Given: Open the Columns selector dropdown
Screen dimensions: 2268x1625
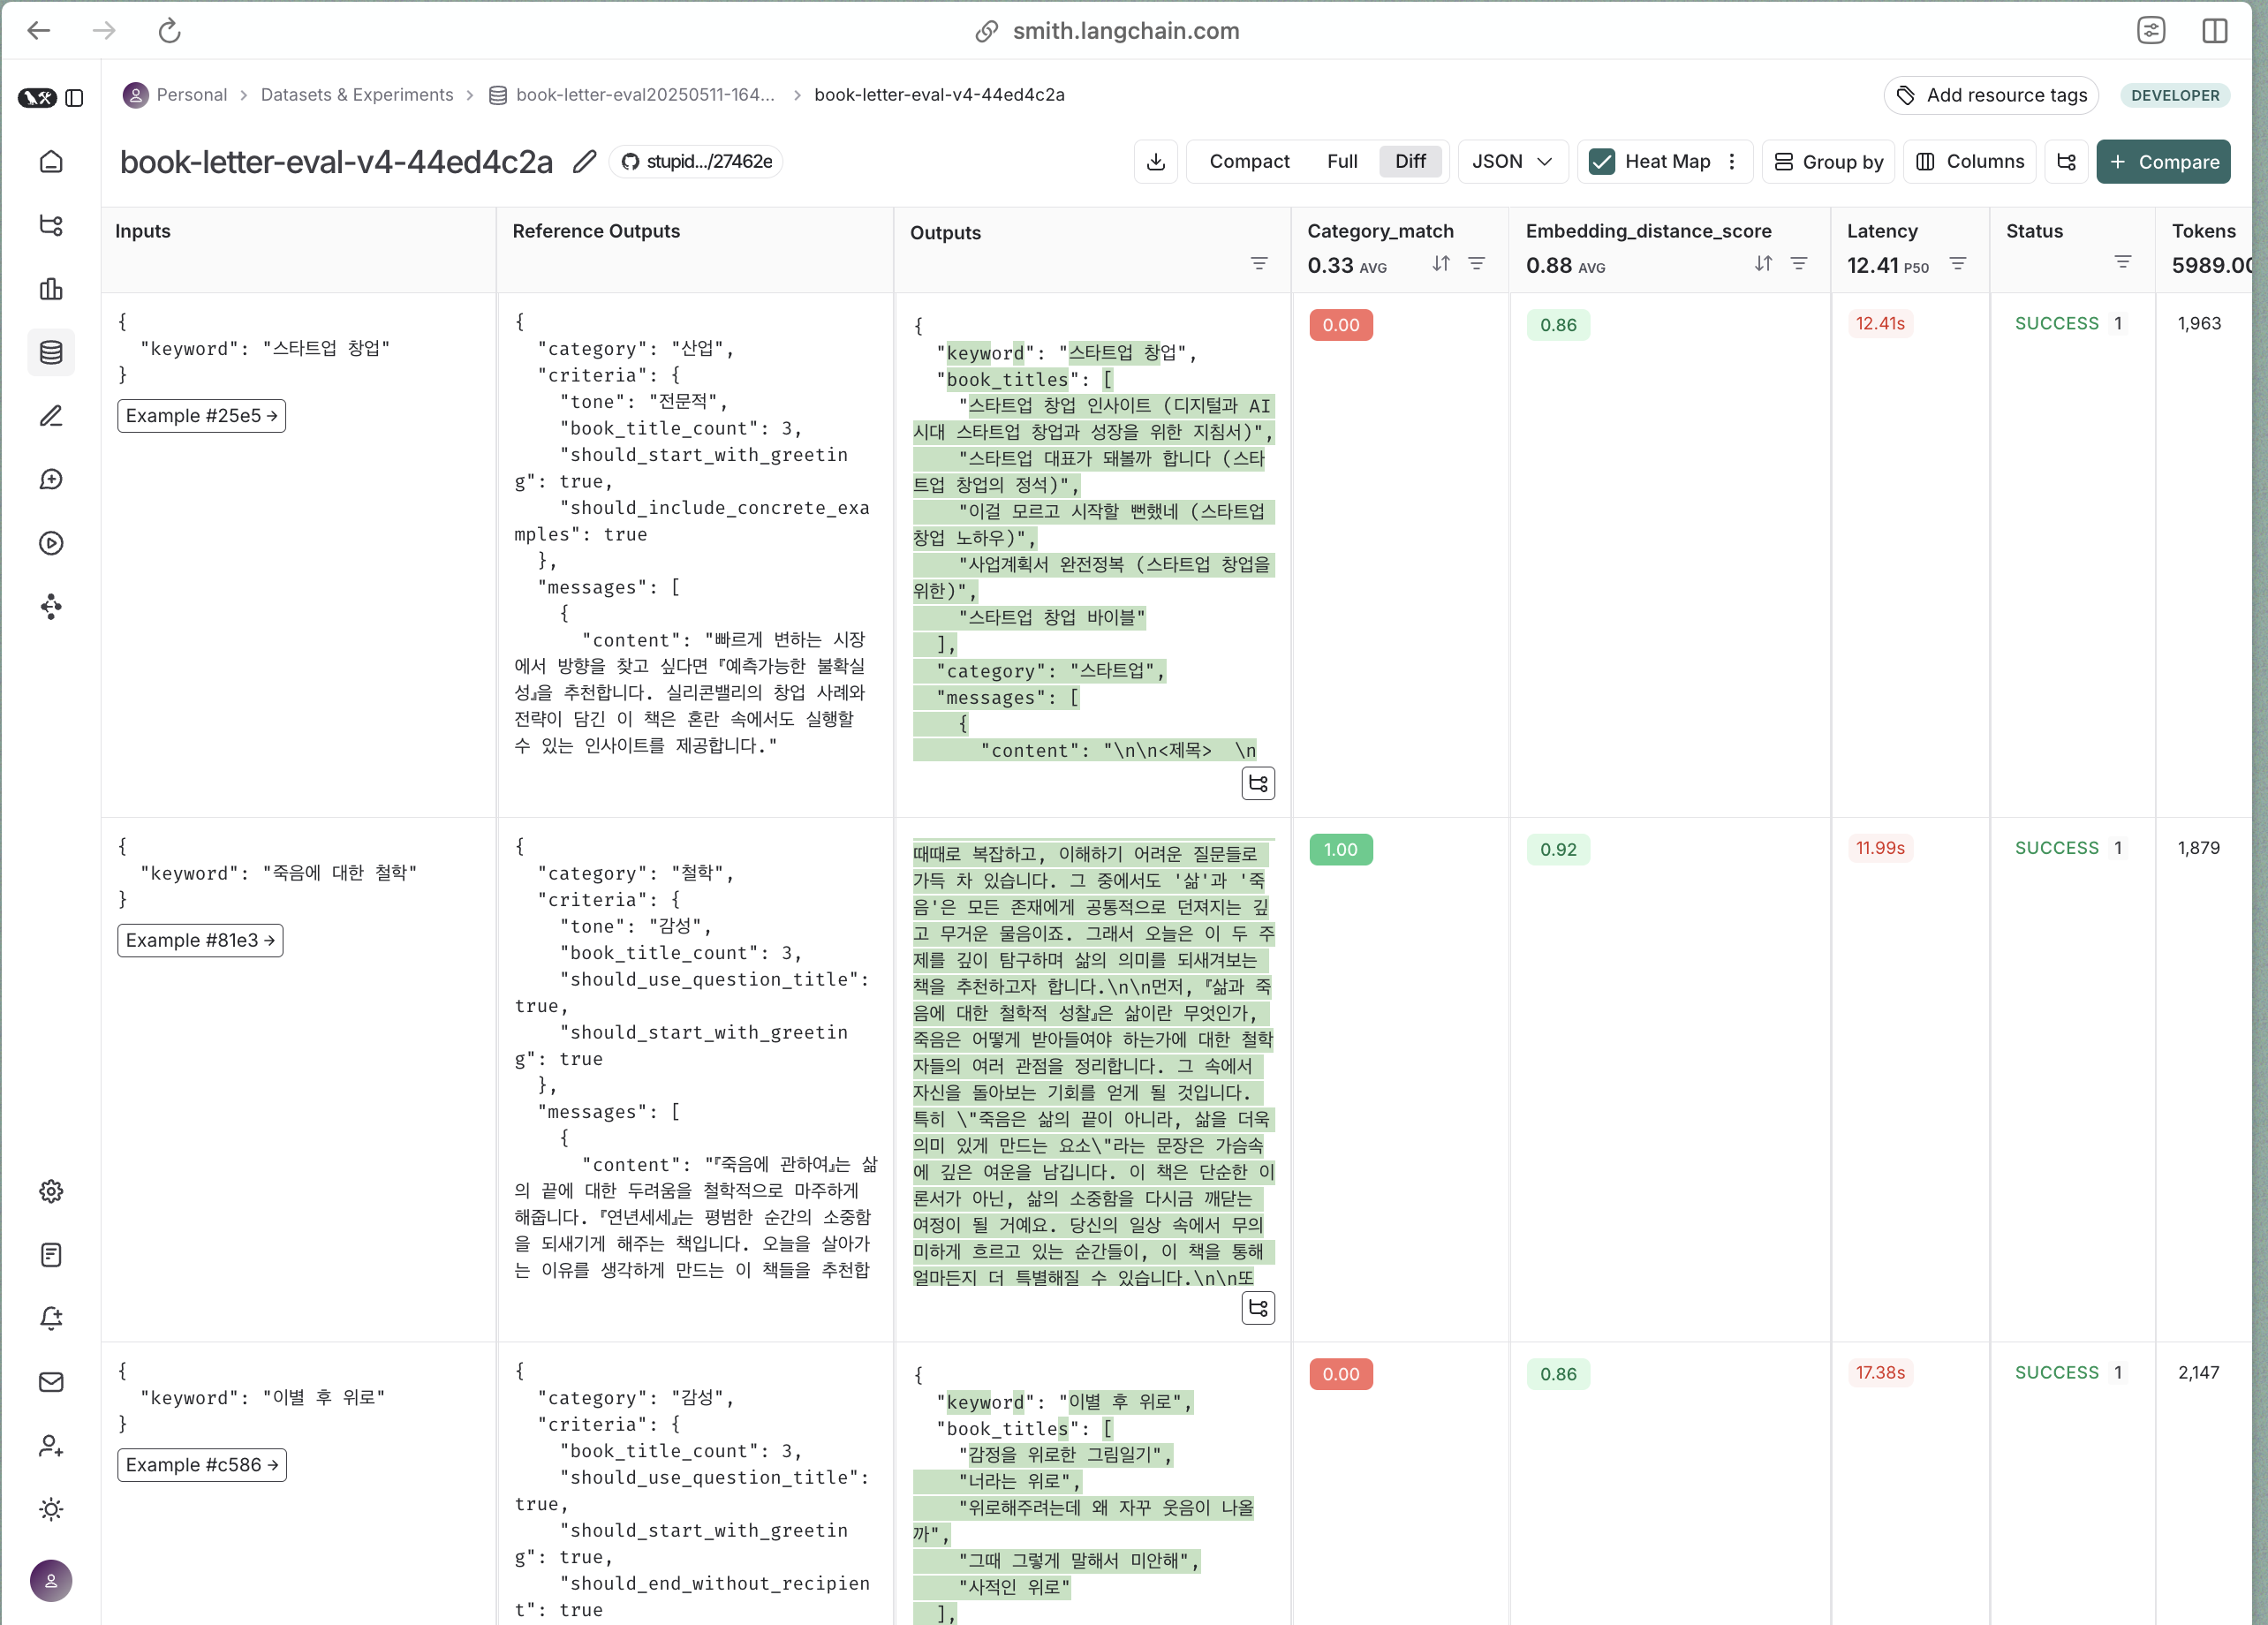Looking at the screenshot, I should [1970, 162].
